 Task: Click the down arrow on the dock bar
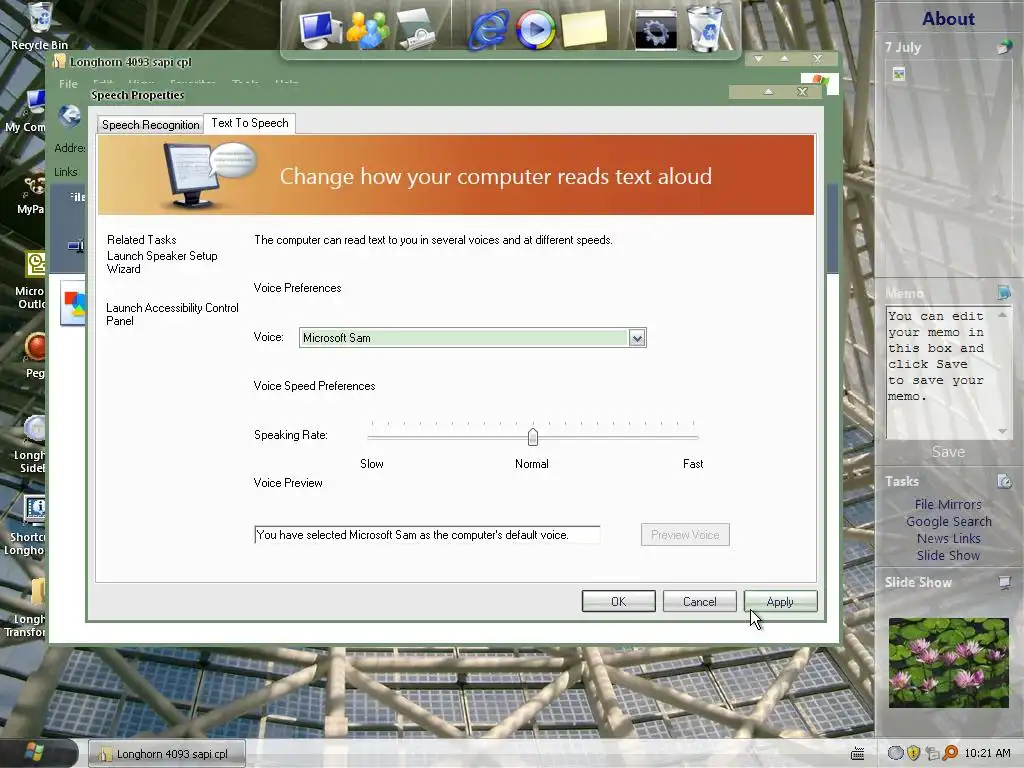tap(758, 59)
